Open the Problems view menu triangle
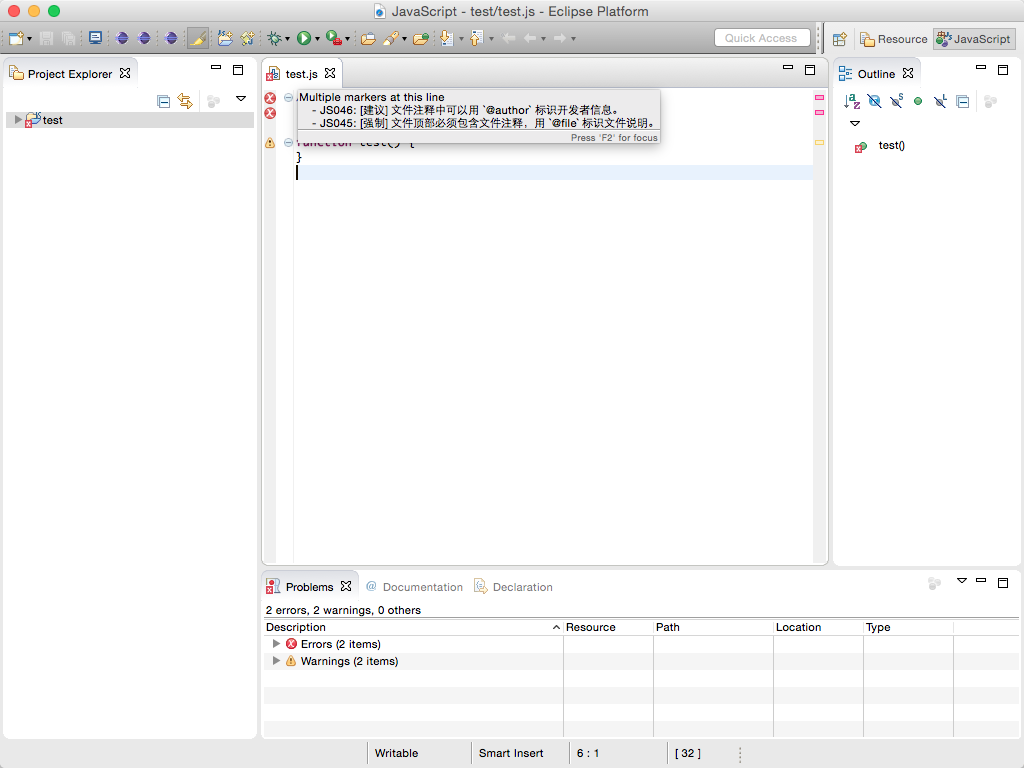 click(x=962, y=581)
